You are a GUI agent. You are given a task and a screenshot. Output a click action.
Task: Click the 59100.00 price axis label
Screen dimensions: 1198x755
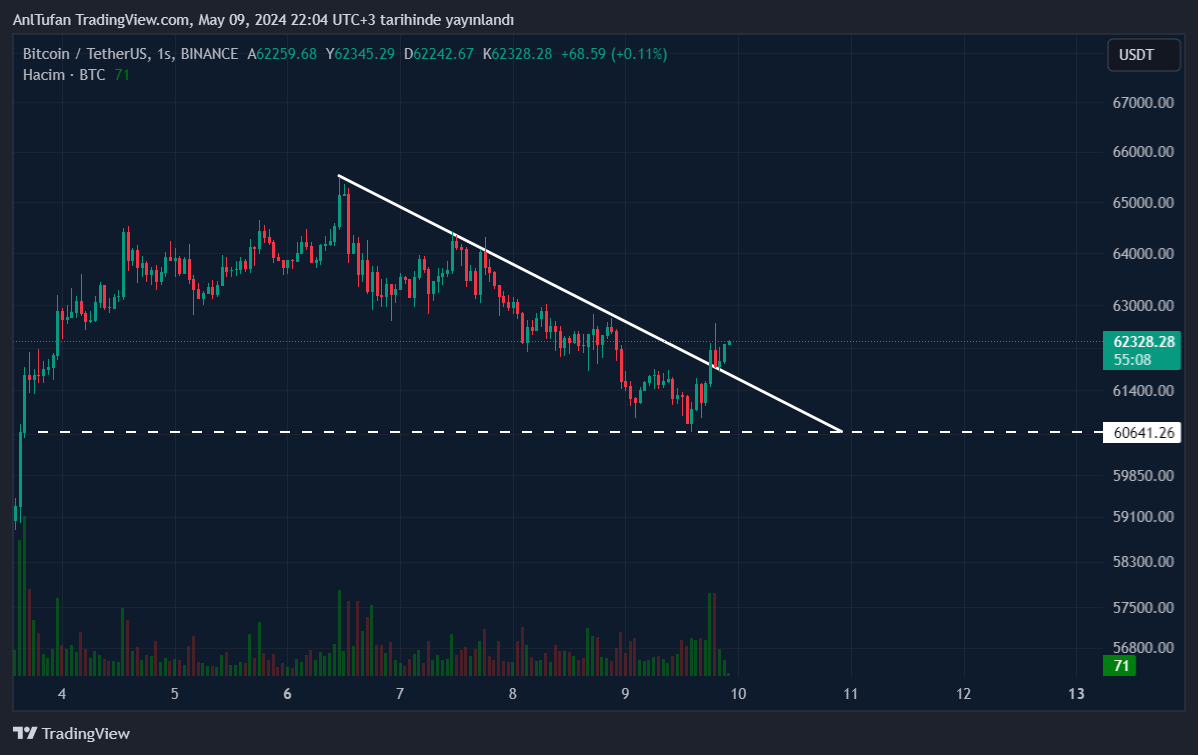pyautogui.click(x=1143, y=517)
